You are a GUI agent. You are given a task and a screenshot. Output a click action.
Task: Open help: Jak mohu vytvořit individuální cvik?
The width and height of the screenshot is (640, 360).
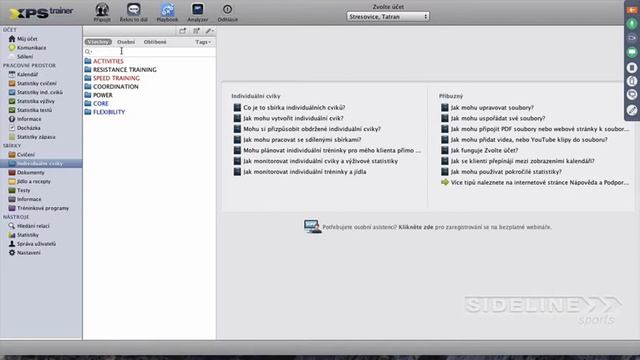[289, 118]
